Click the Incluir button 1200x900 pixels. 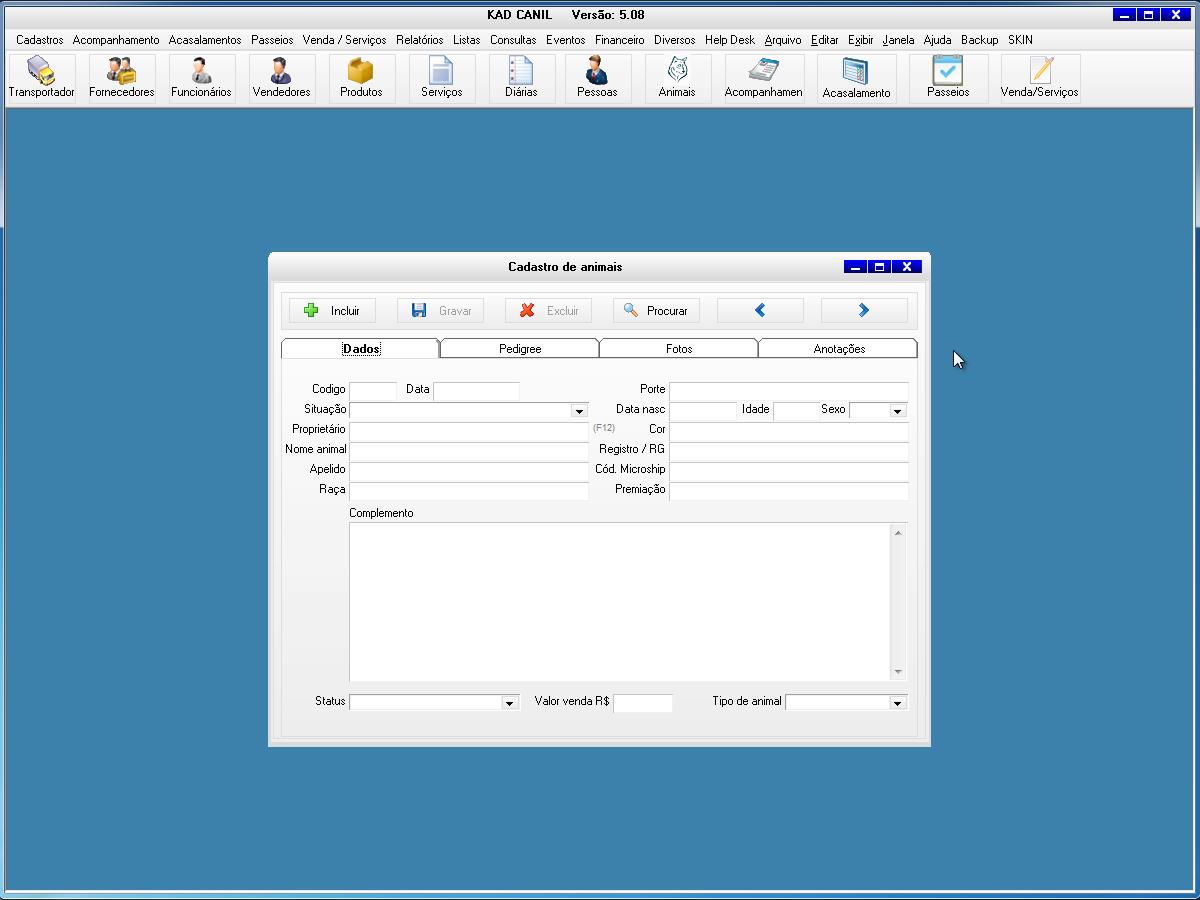(x=332, y=311)
